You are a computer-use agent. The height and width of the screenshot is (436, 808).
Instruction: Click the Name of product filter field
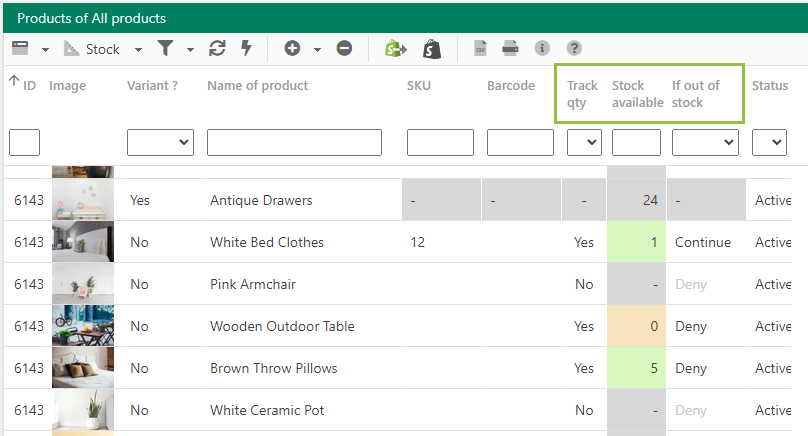click(294, 142)
